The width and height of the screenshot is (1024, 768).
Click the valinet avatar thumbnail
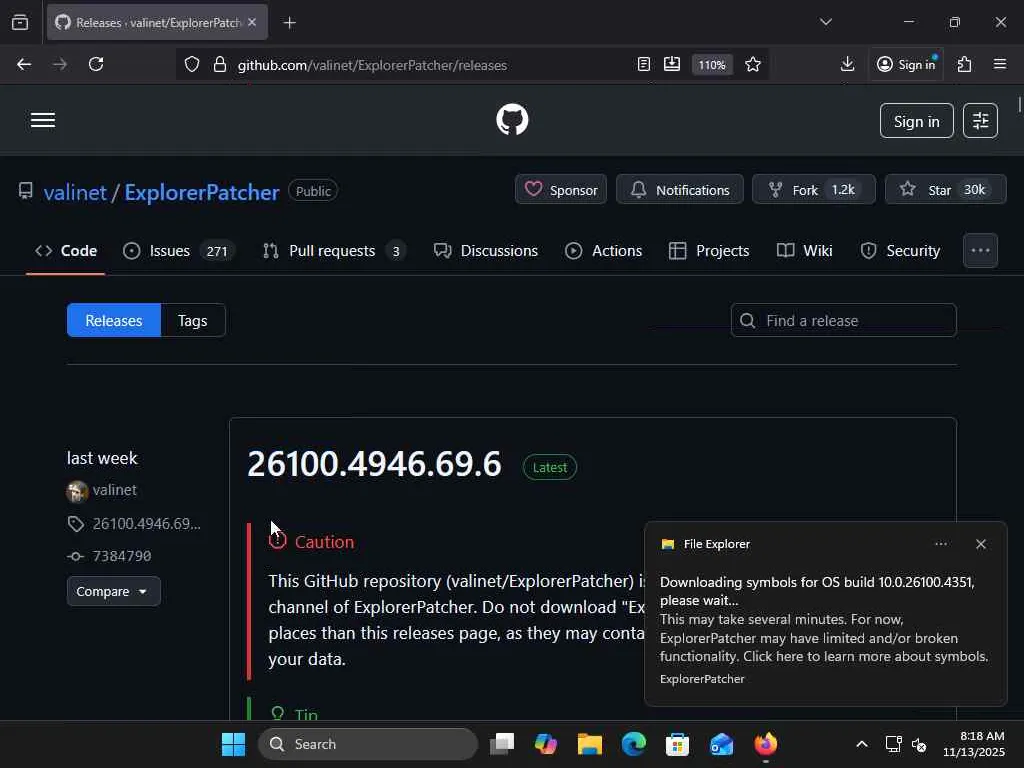(x=77, y=491)
